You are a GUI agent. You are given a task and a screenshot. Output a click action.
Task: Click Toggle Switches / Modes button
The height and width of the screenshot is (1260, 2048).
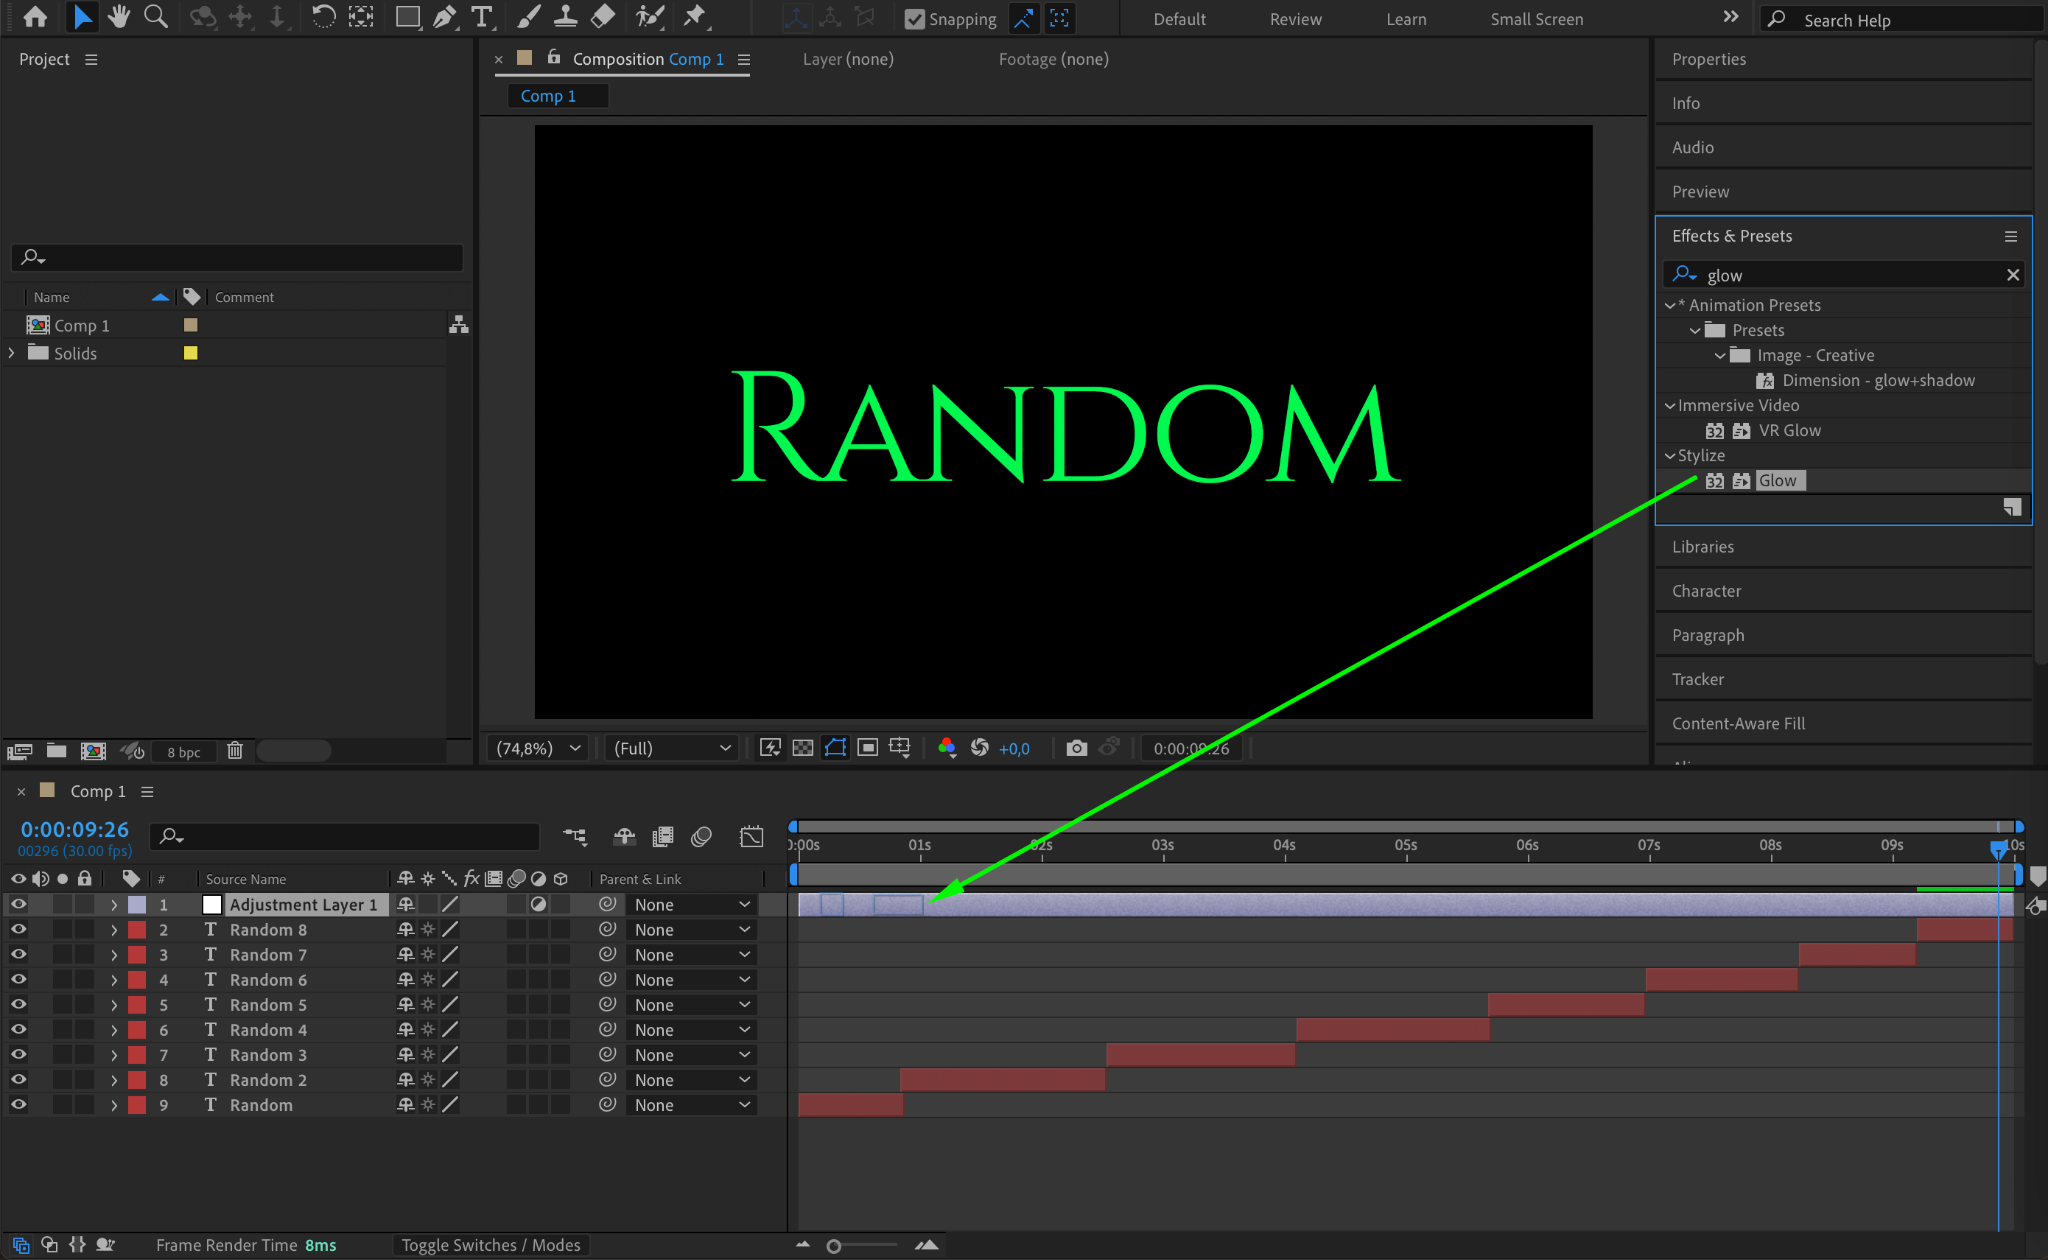[490, 1245]
